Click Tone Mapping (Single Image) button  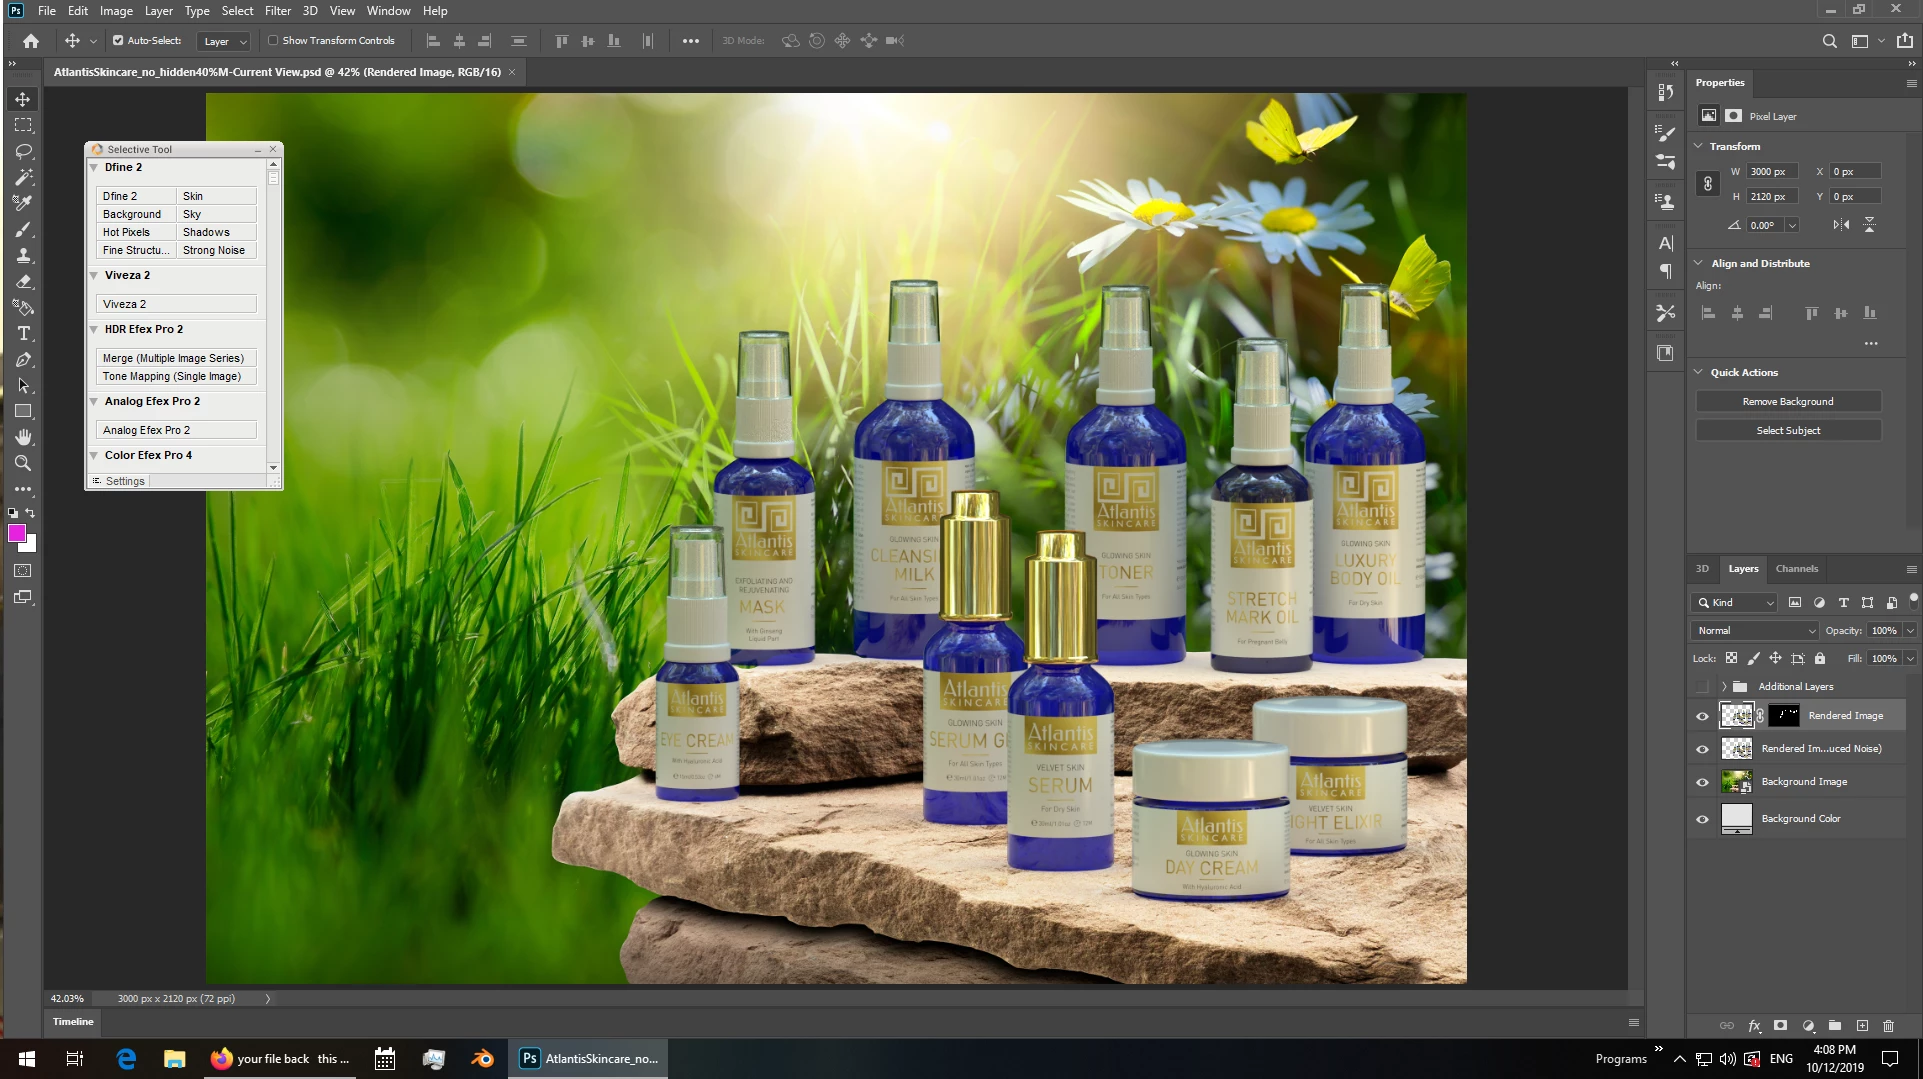pos(176,377)
